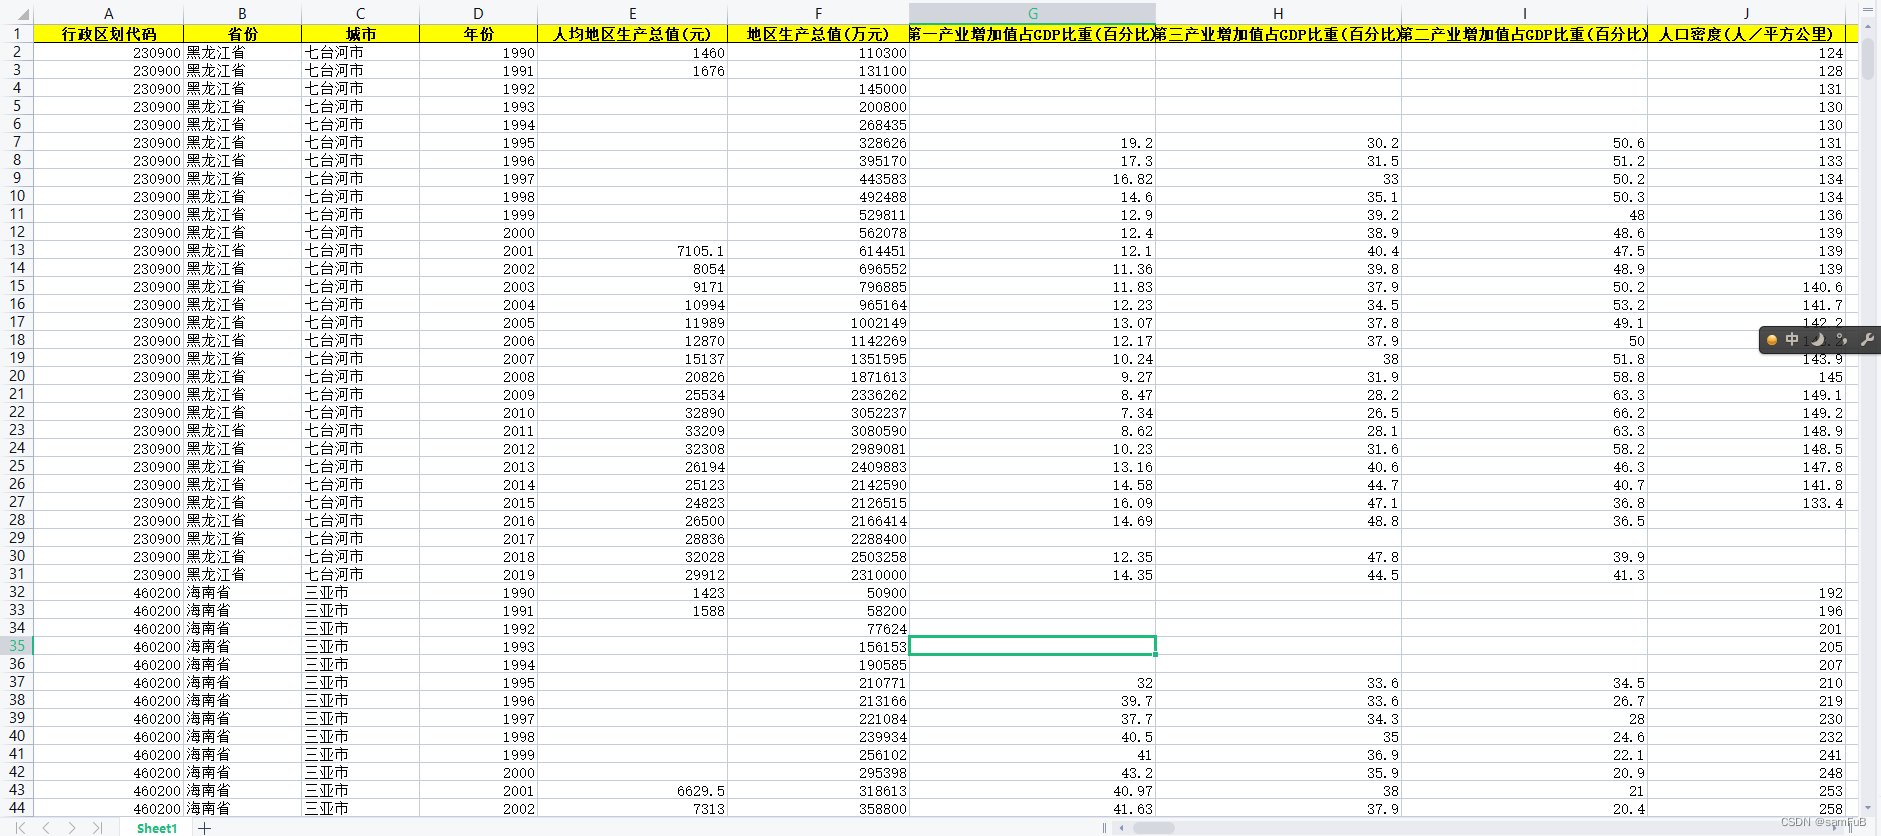Open the input method wrench settings
This screenshot has width=1881, height=836.
click(x=1866, y=340)
